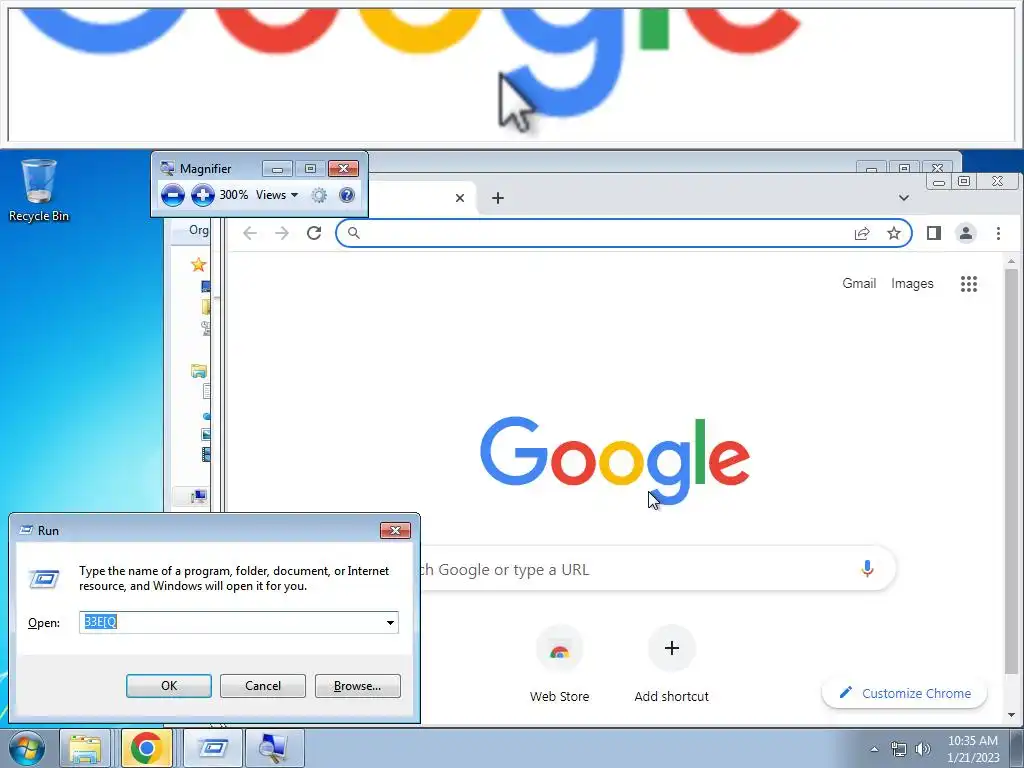Click Computer icon in Explorer sidebar

tap(199, 496)
